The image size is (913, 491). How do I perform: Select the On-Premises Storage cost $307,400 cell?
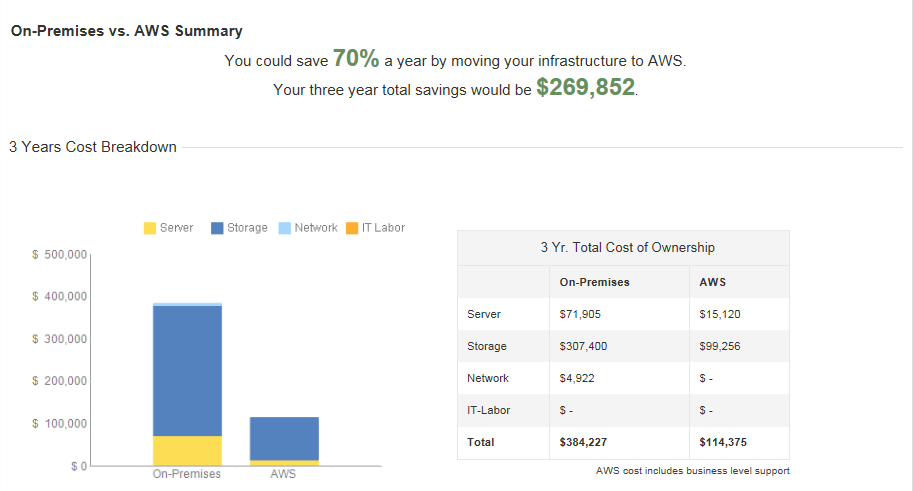click(583, 346)
